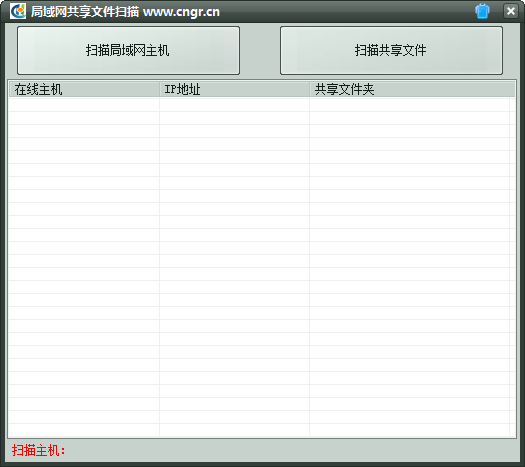The image size is (525, 467).
Task: Select the second empty cell under IP地址
Action: point(234,118)
